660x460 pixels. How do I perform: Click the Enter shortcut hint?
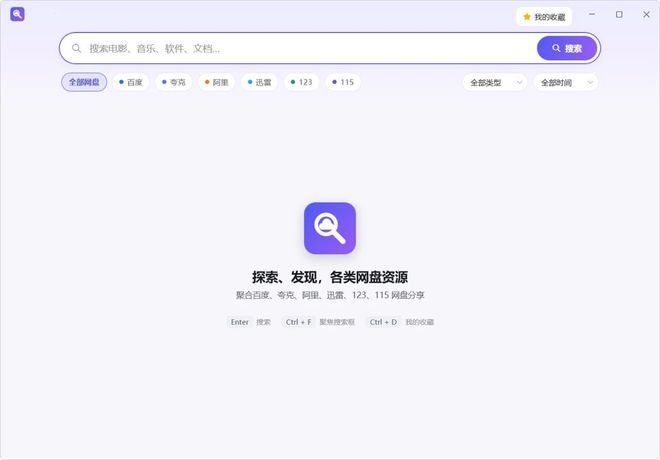click(240, 322)
